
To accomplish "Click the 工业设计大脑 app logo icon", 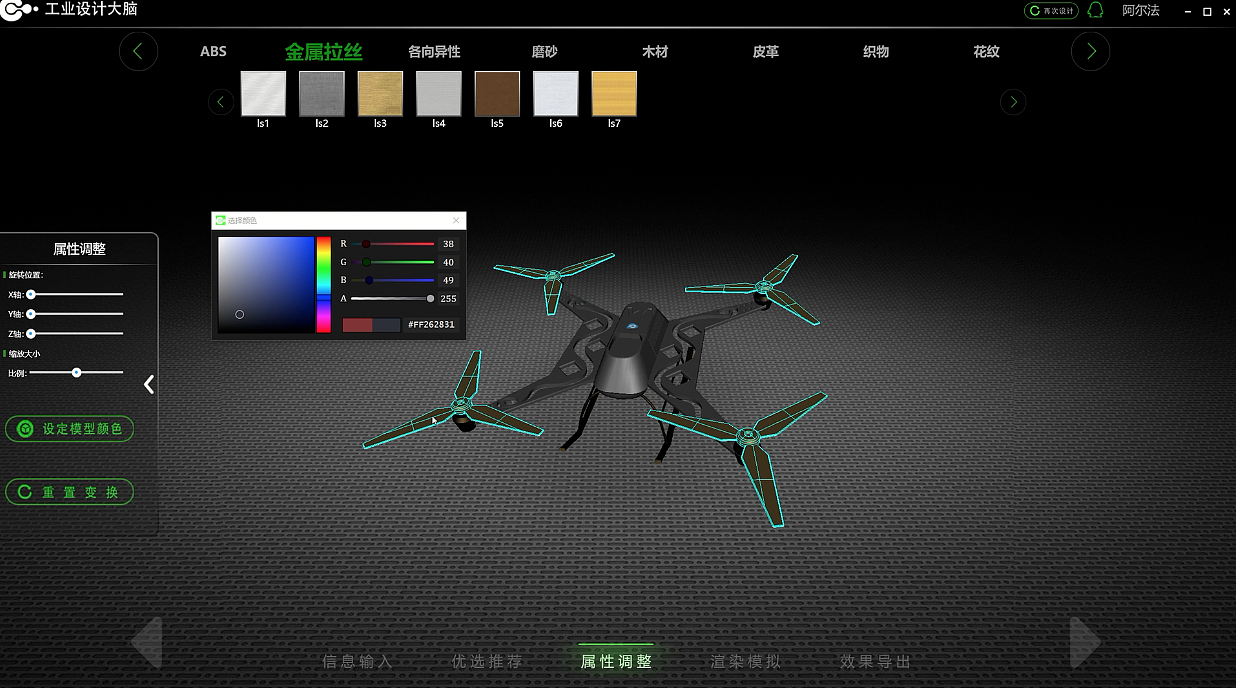I will pyautogui.click(x=19, y=12).
